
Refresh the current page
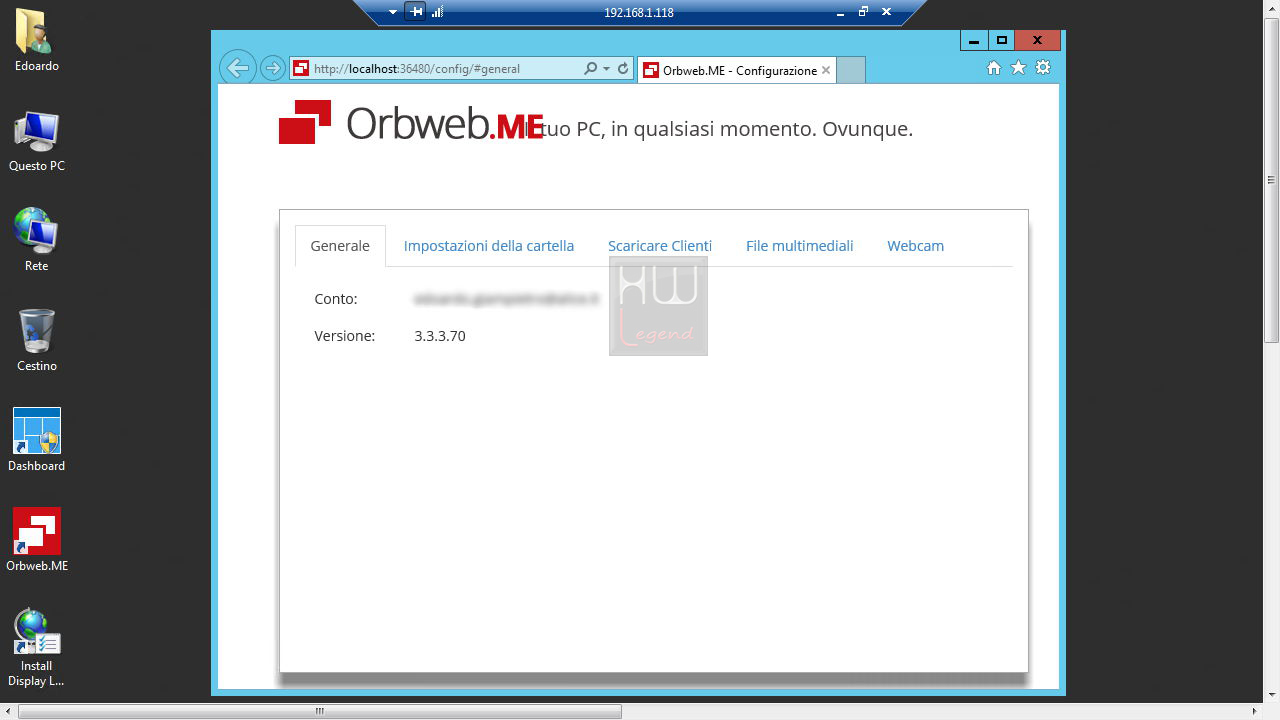623,69
